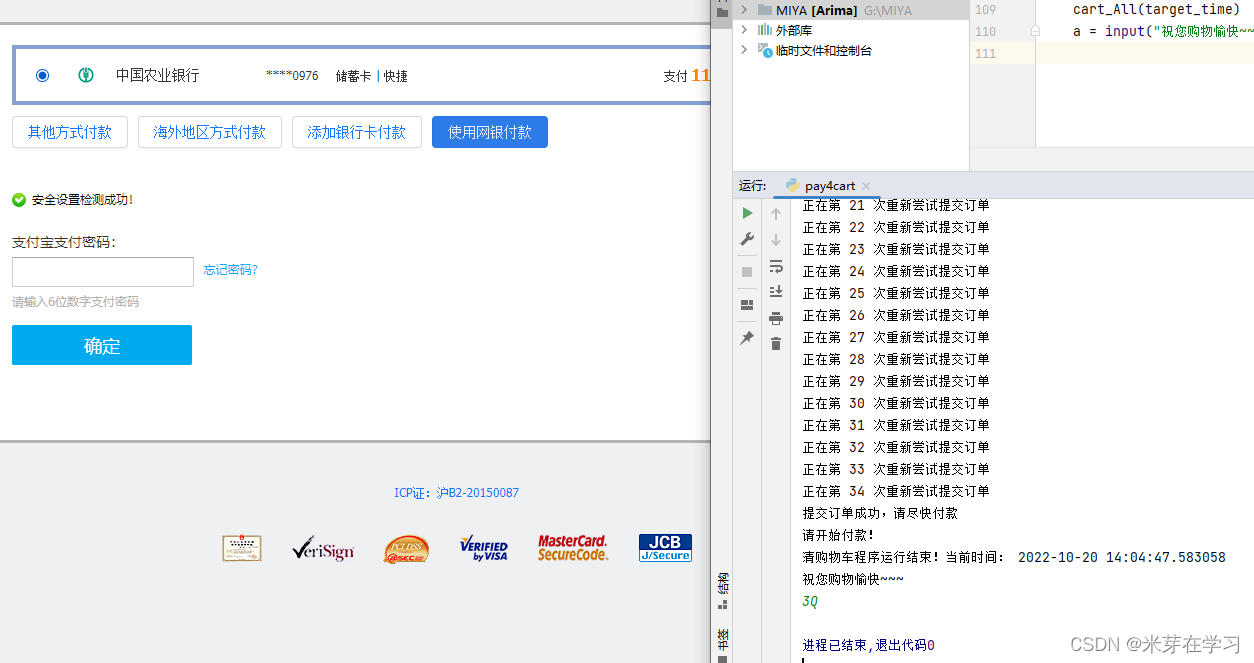Click the print icon in Run console
The height and width of the screenshot is (663, 1254).
pos(776,318)
